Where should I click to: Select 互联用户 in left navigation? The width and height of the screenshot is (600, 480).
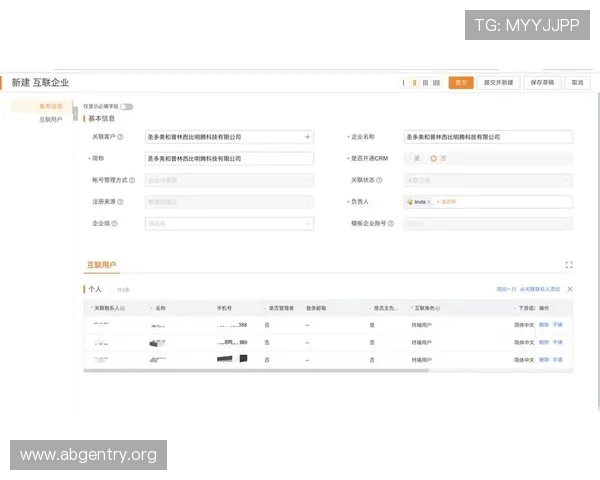(51, 120)
